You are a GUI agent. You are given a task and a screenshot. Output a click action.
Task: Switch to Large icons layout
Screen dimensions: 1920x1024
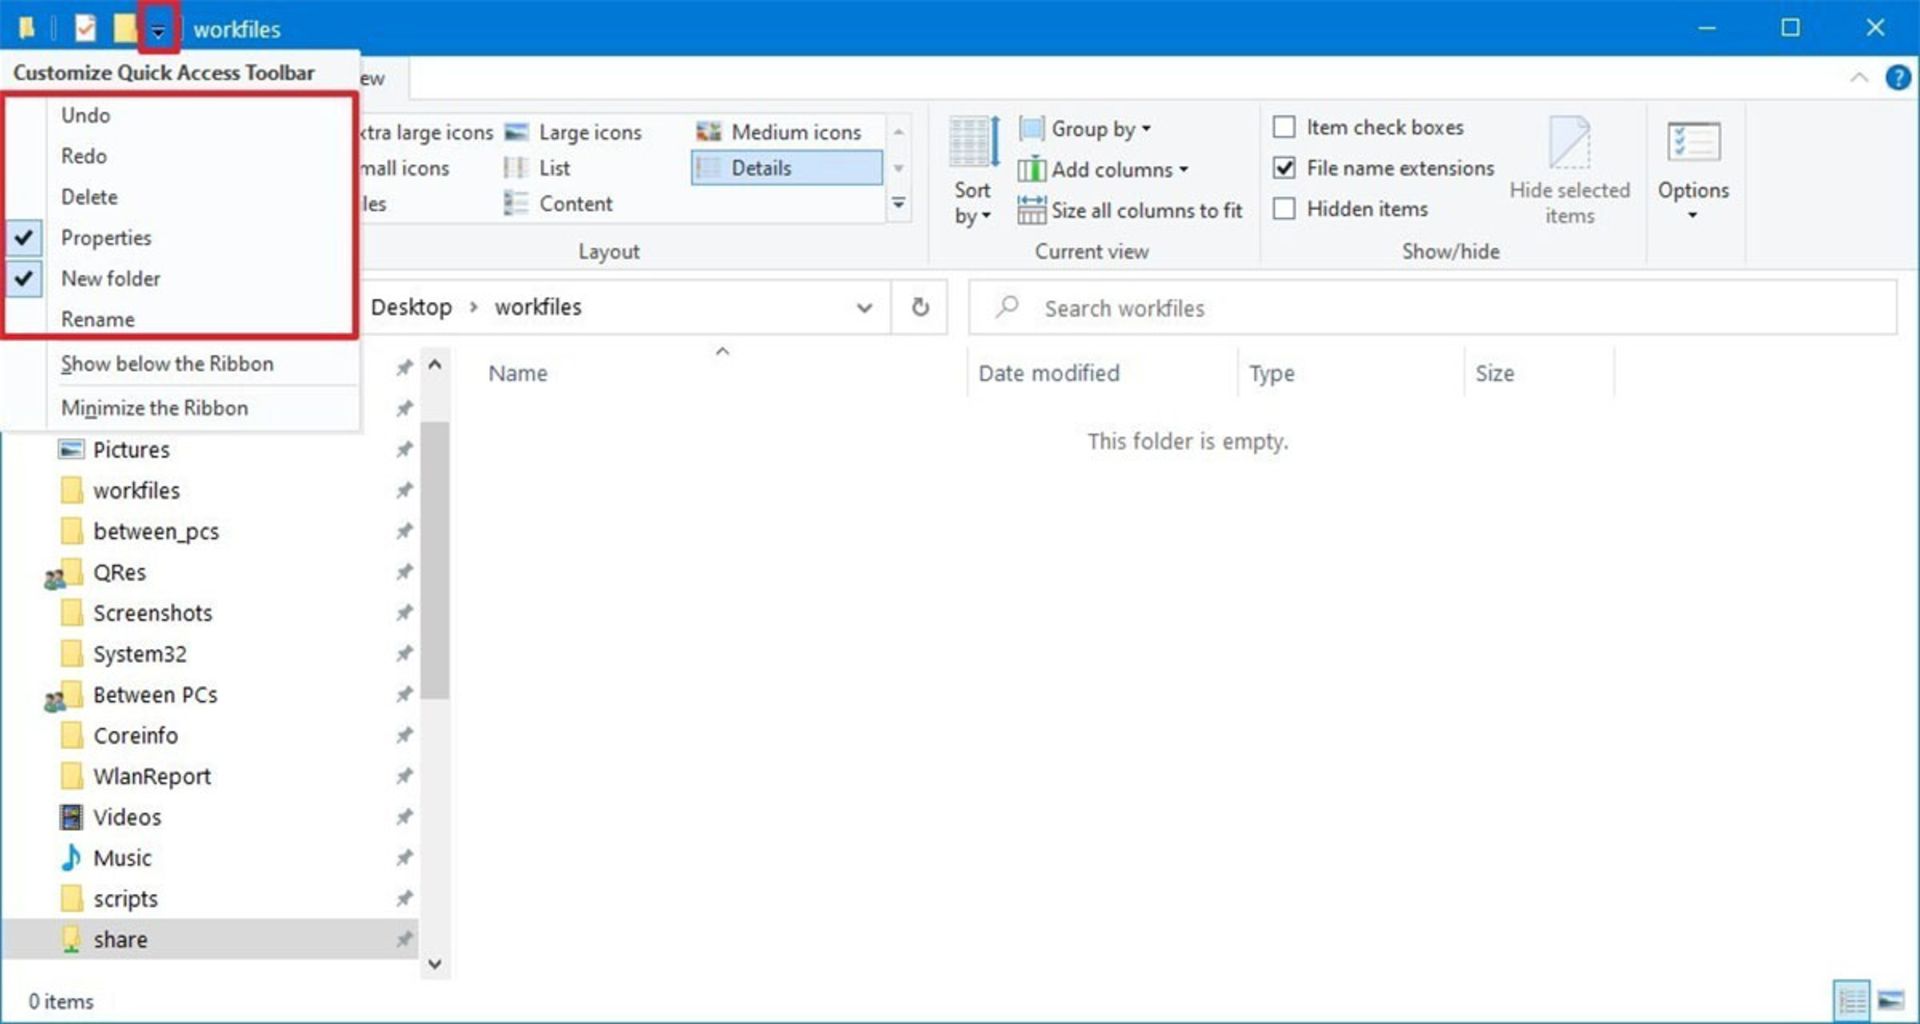574,132
